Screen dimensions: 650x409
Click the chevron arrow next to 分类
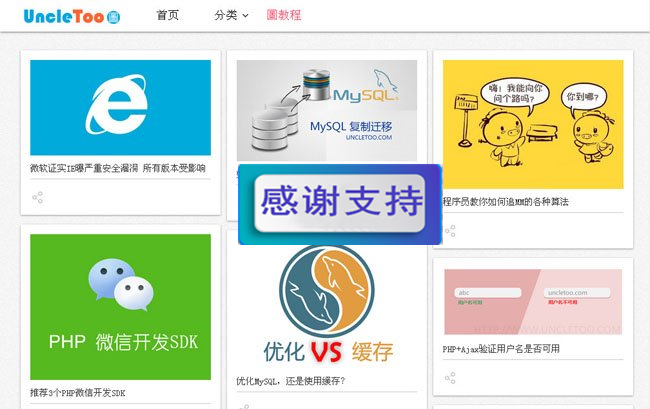point(245,16)
